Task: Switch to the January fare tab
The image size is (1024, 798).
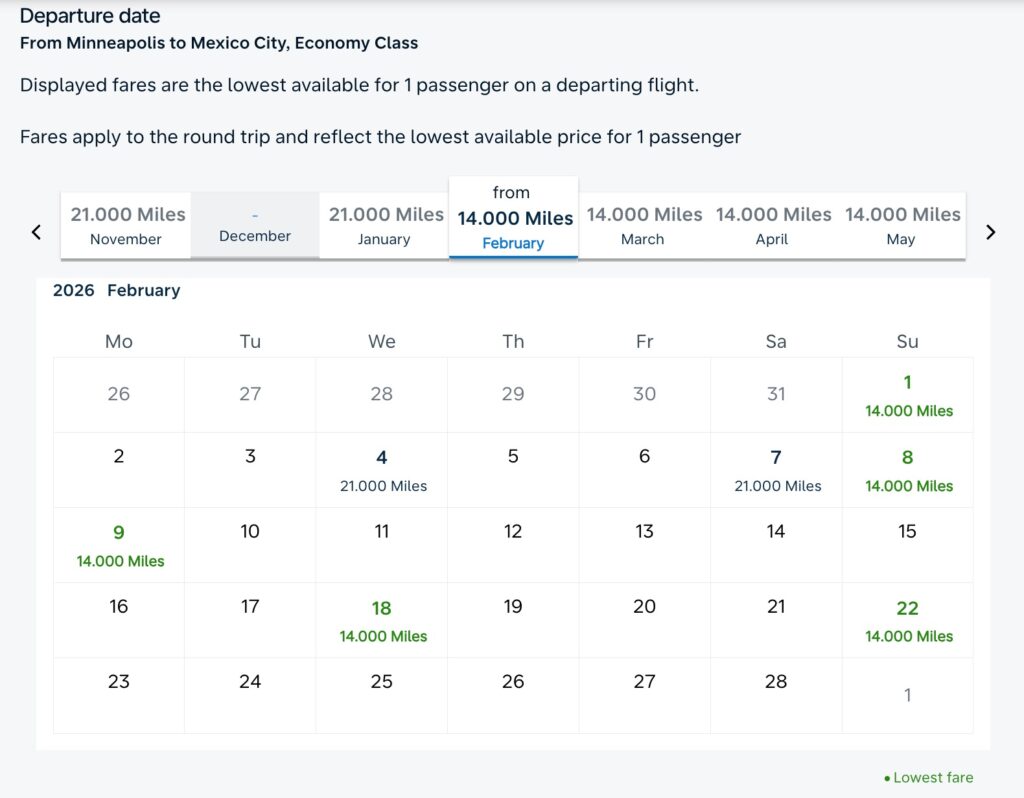Action: coord(384,225)
